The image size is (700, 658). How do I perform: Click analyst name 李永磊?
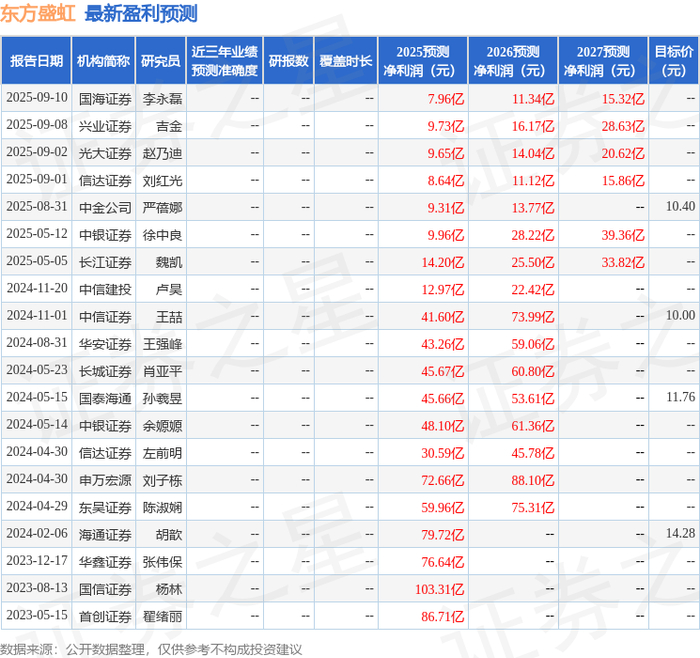[x=162, y=99]
